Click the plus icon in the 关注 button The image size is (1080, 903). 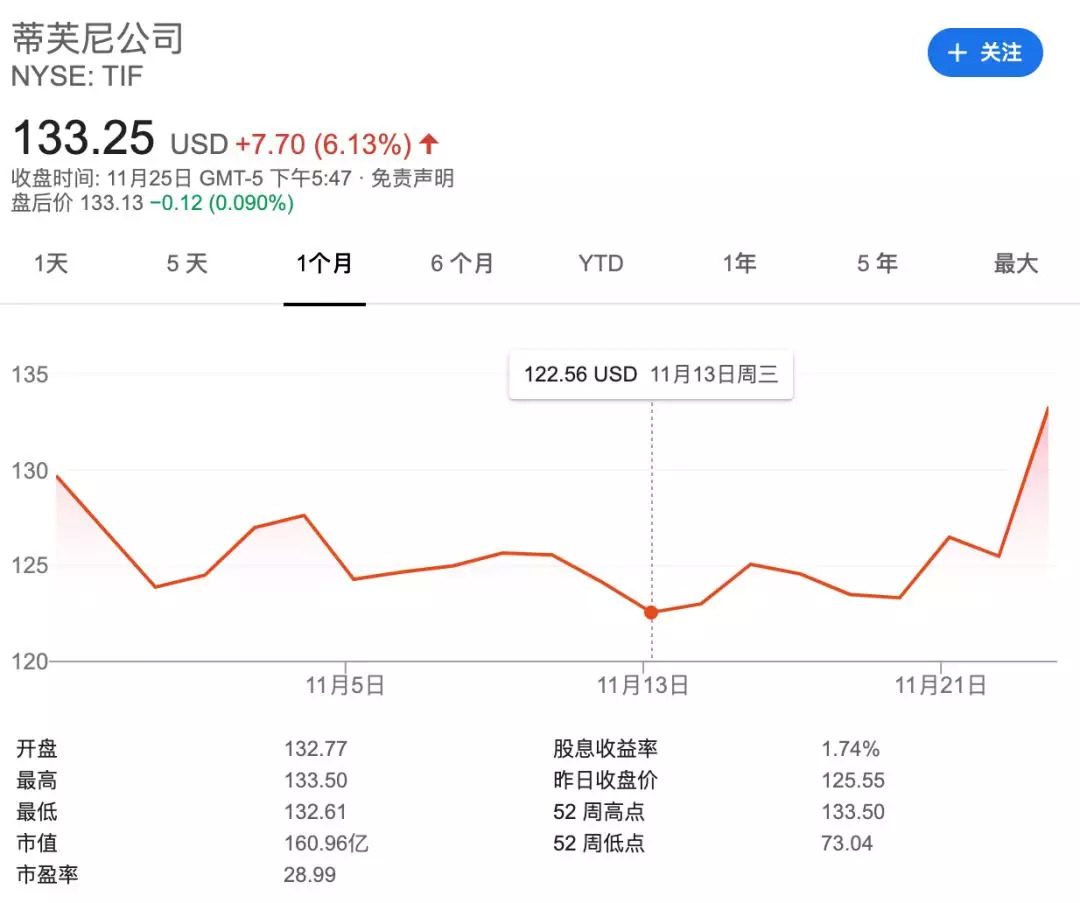pos(957,53)
